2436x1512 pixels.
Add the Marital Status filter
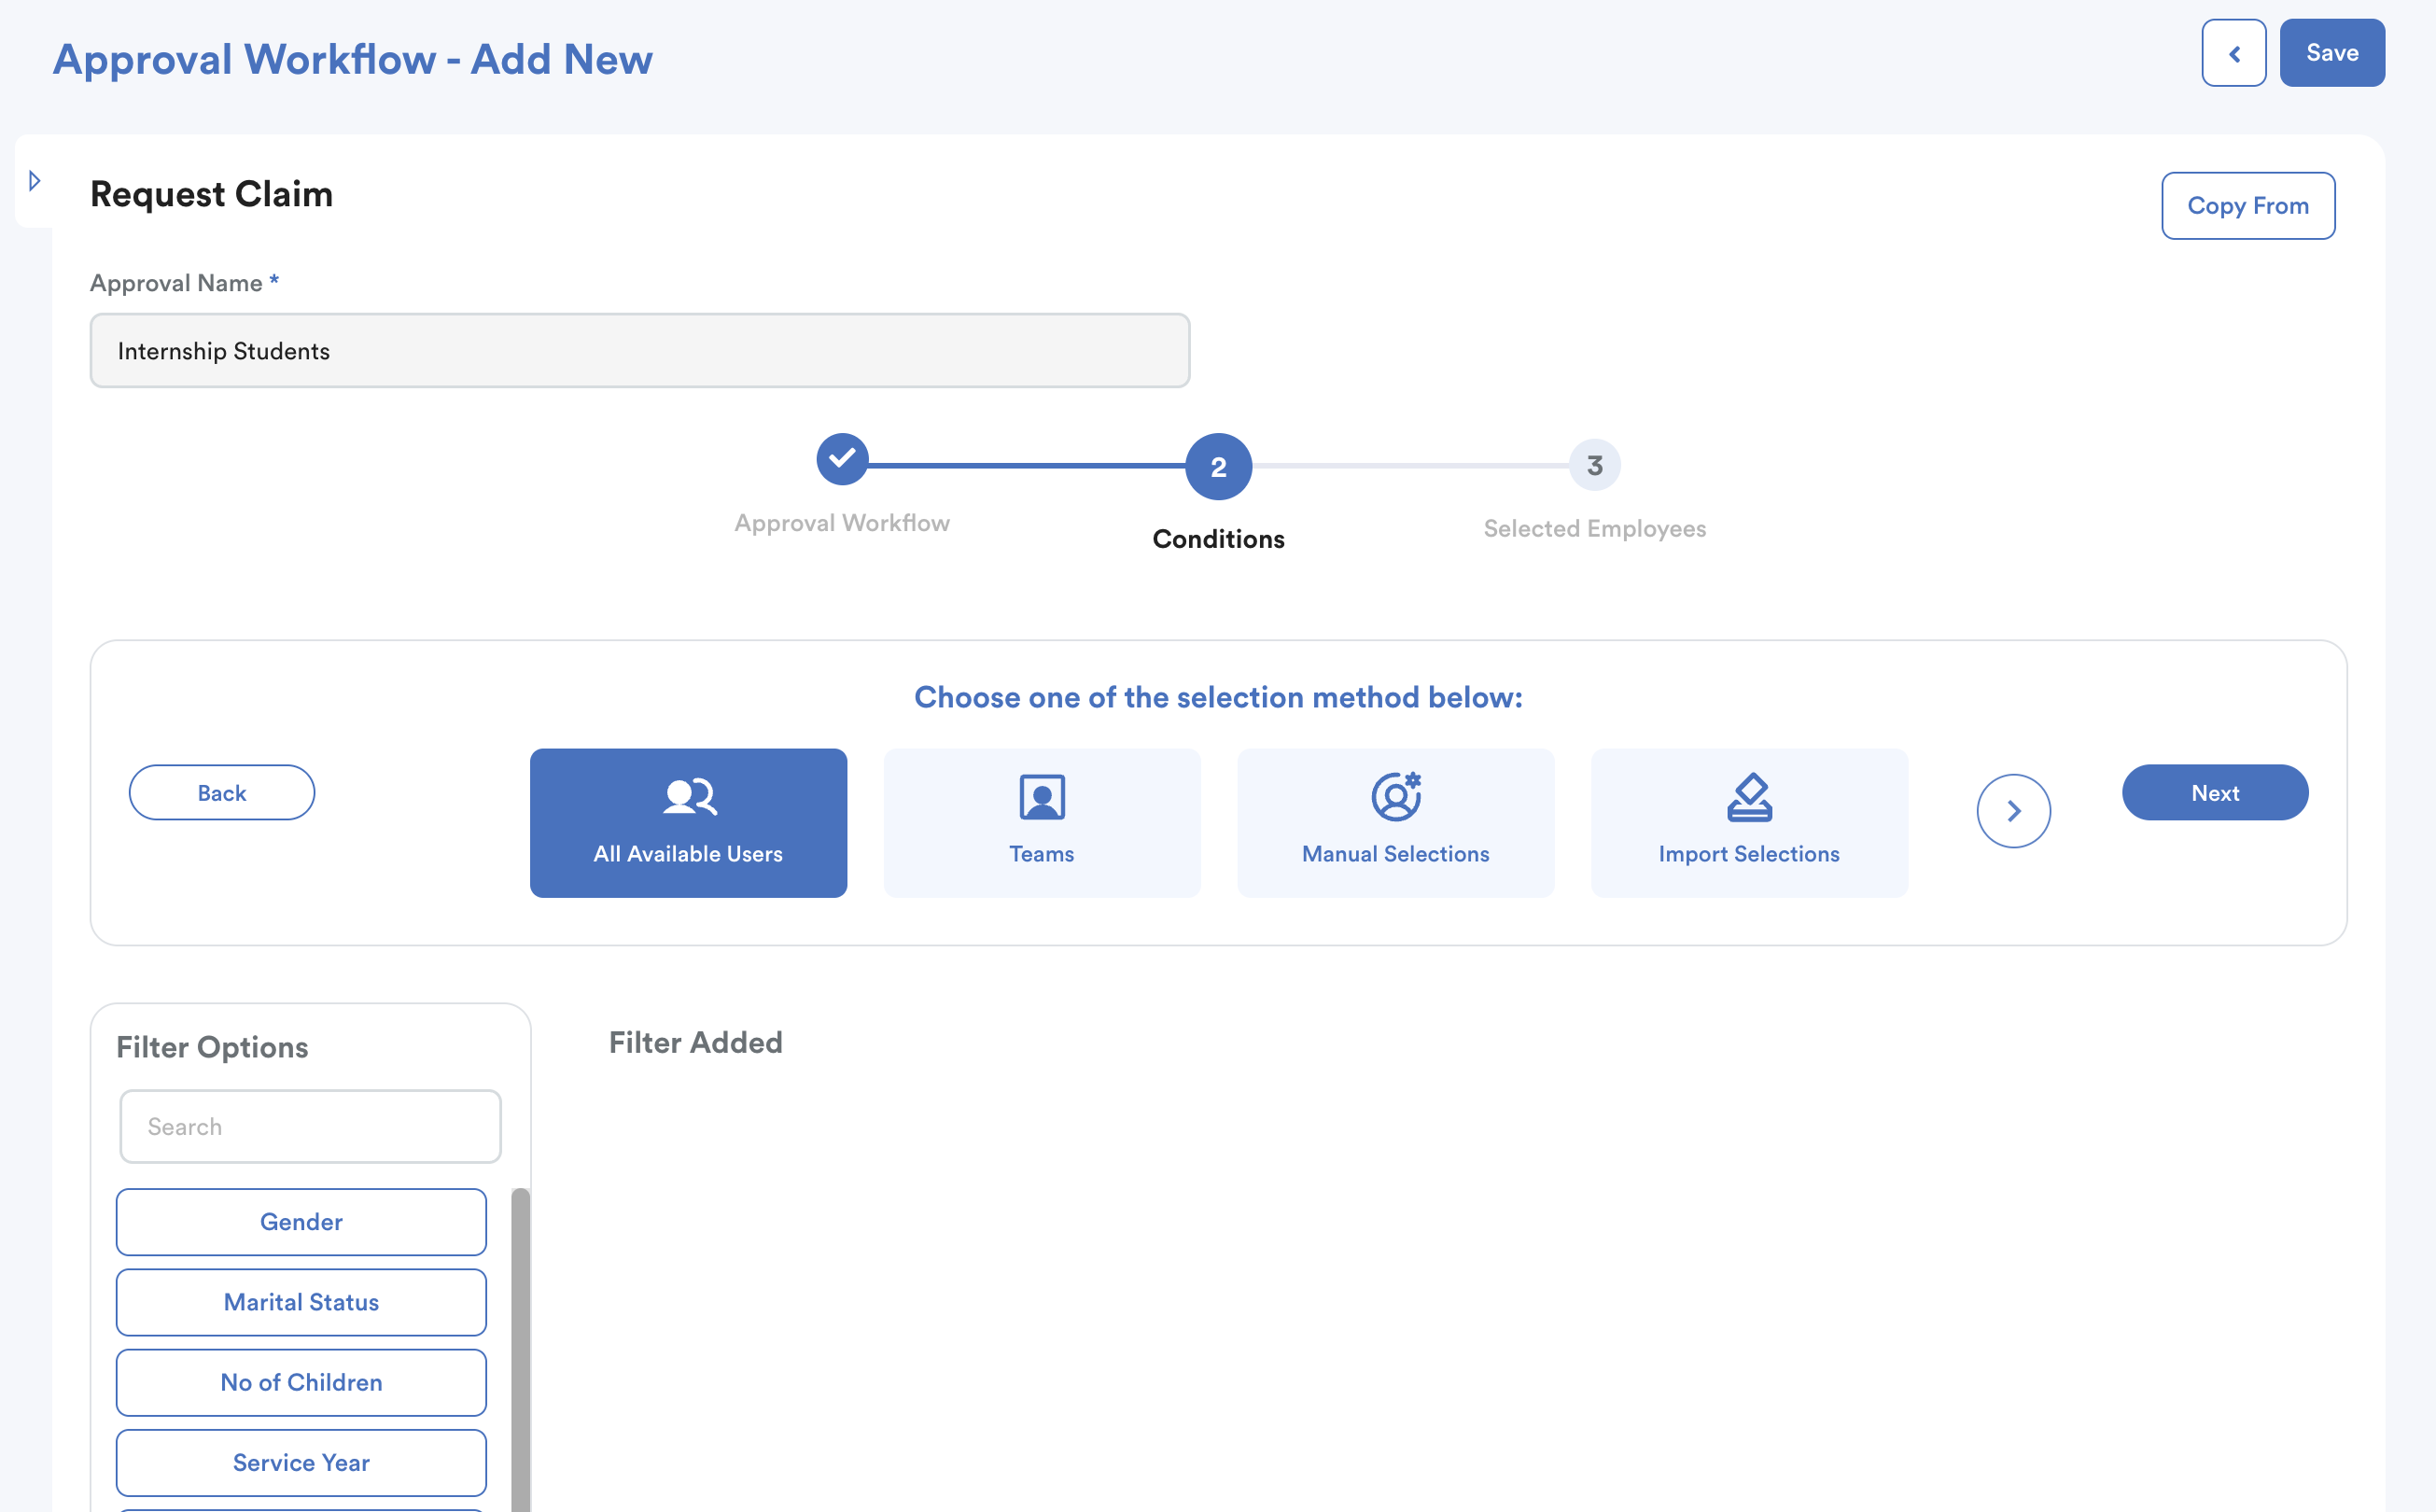pos(301,1302)
